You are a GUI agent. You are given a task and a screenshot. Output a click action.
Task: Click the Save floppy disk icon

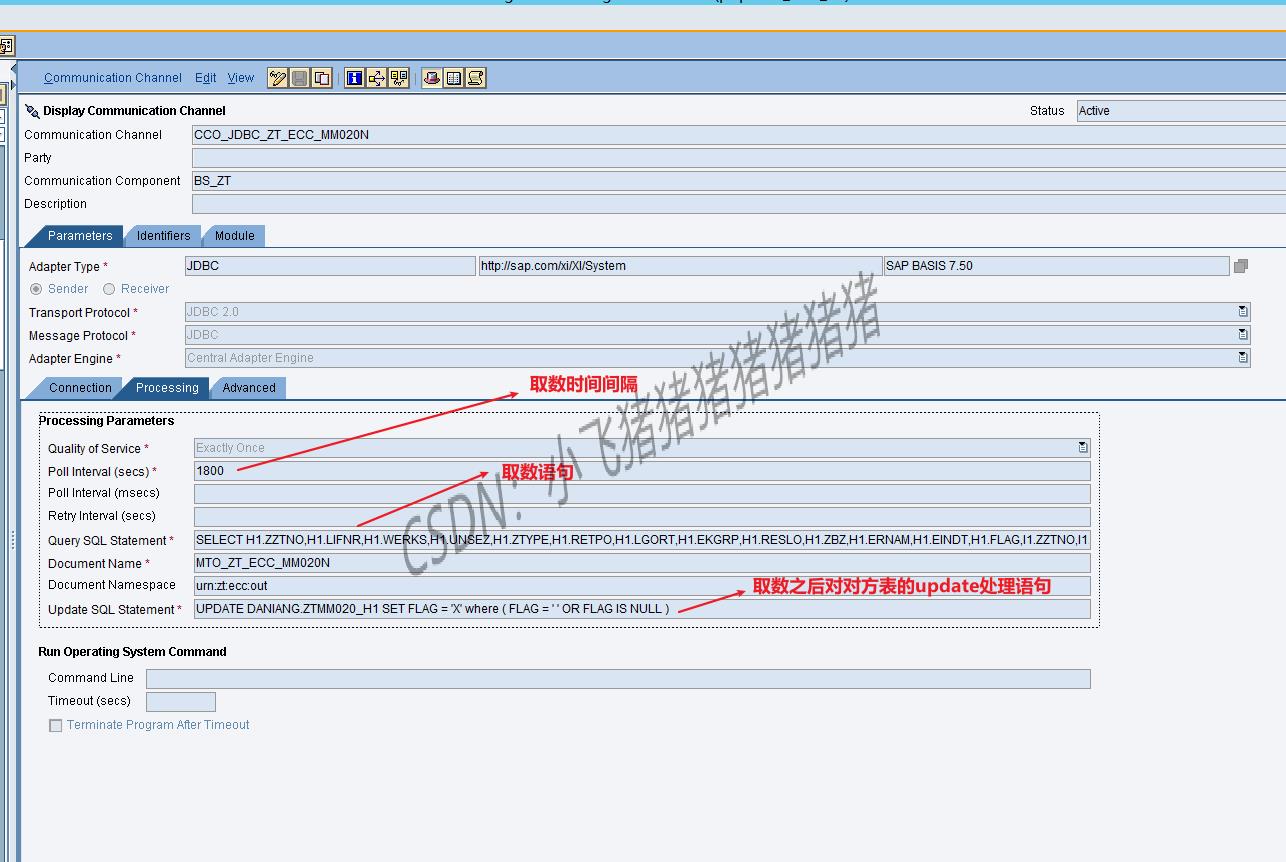point(300,78)
